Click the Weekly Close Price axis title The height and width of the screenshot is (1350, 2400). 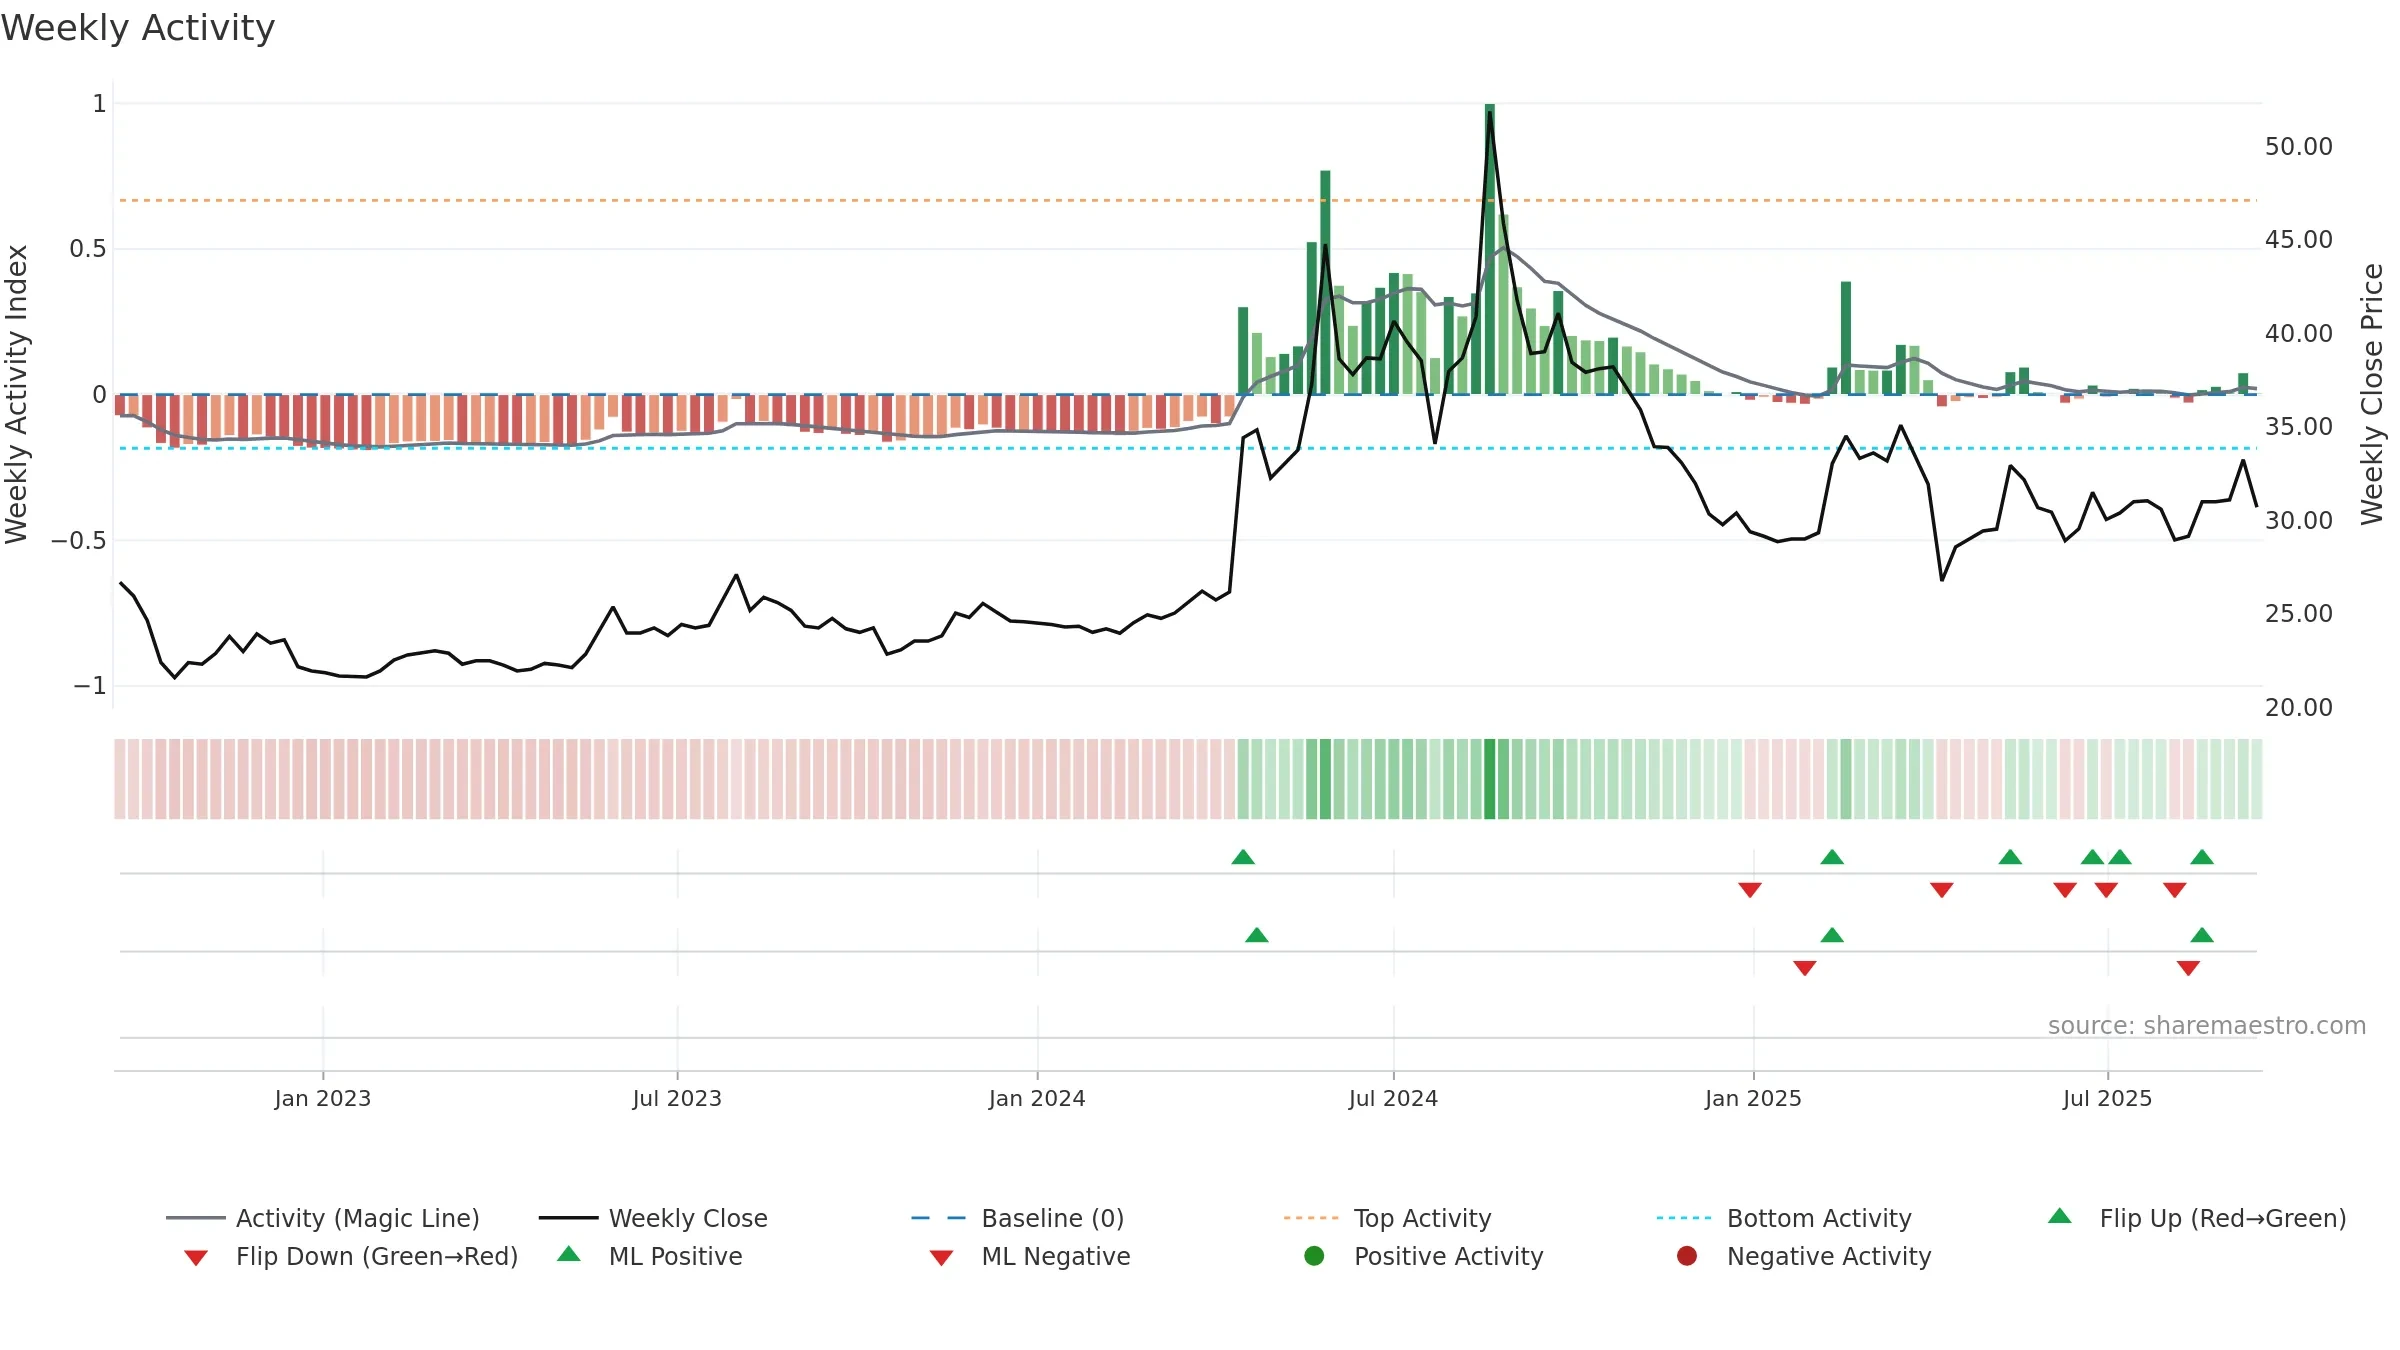(x=2372, y=394)
